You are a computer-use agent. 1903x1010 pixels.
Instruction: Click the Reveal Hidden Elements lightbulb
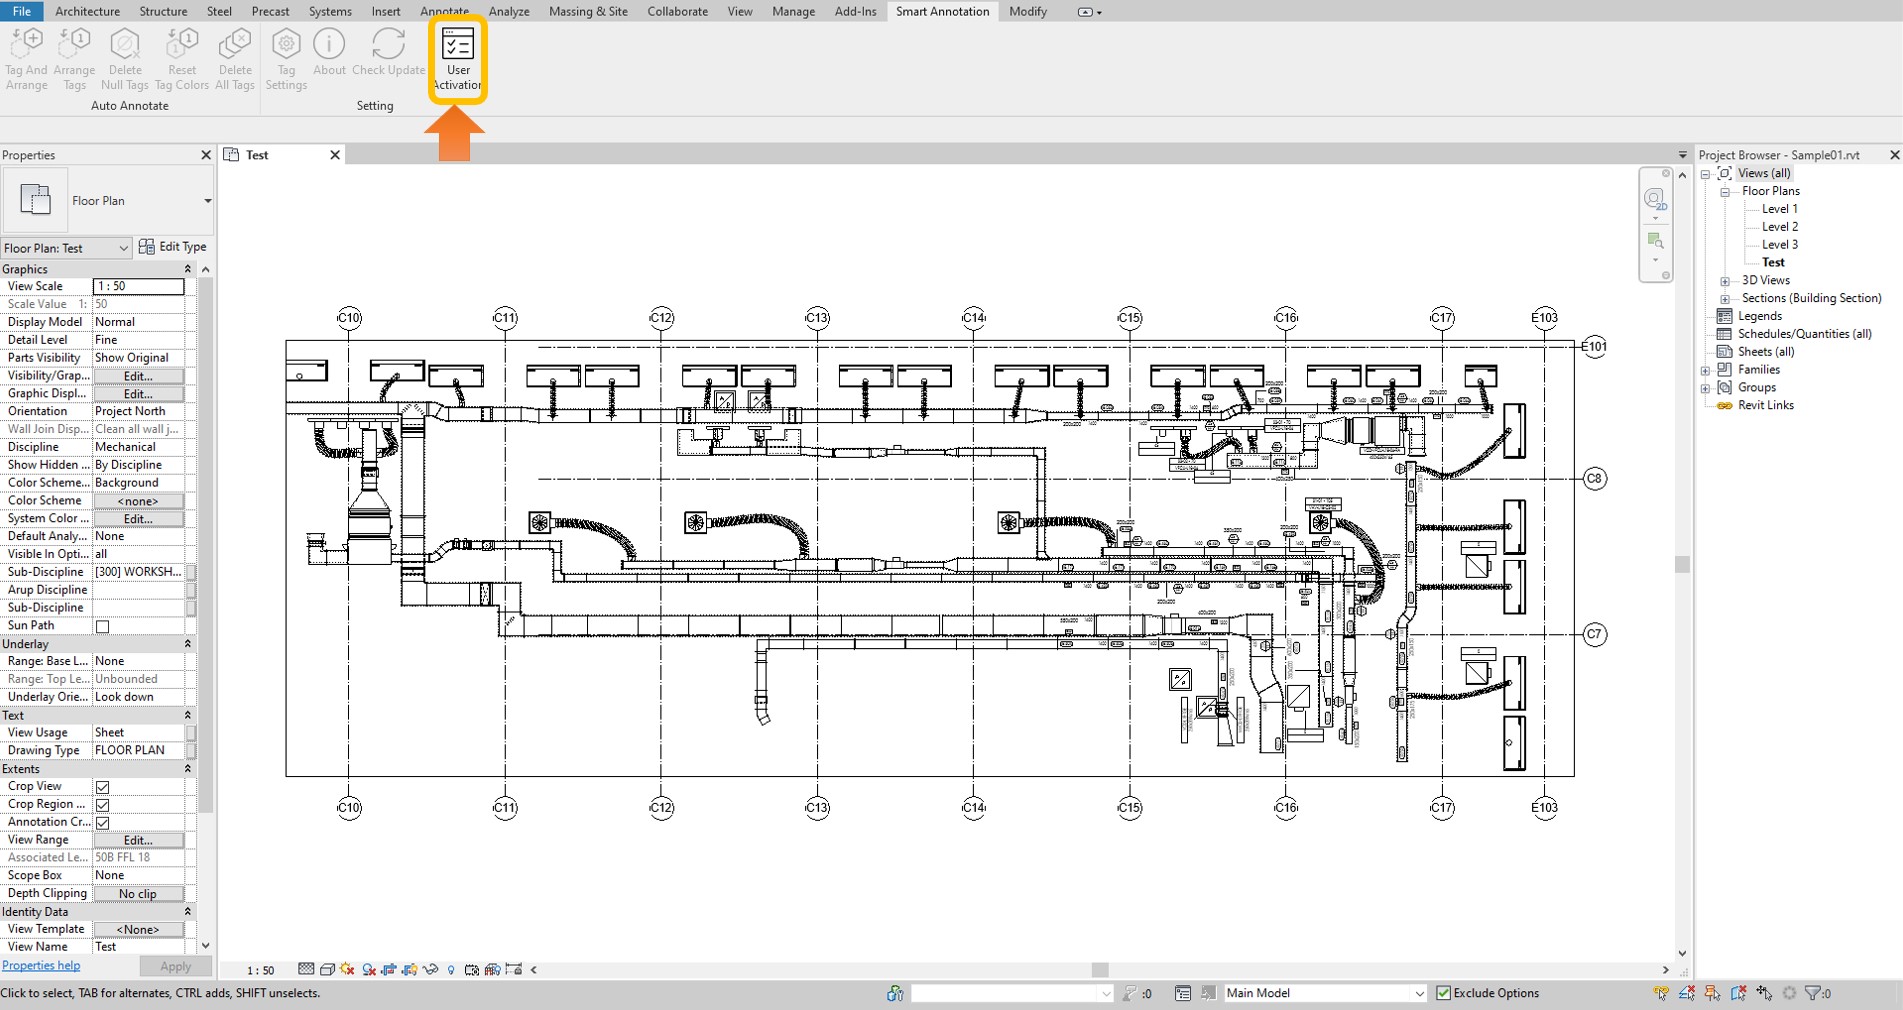pos(451,969)
